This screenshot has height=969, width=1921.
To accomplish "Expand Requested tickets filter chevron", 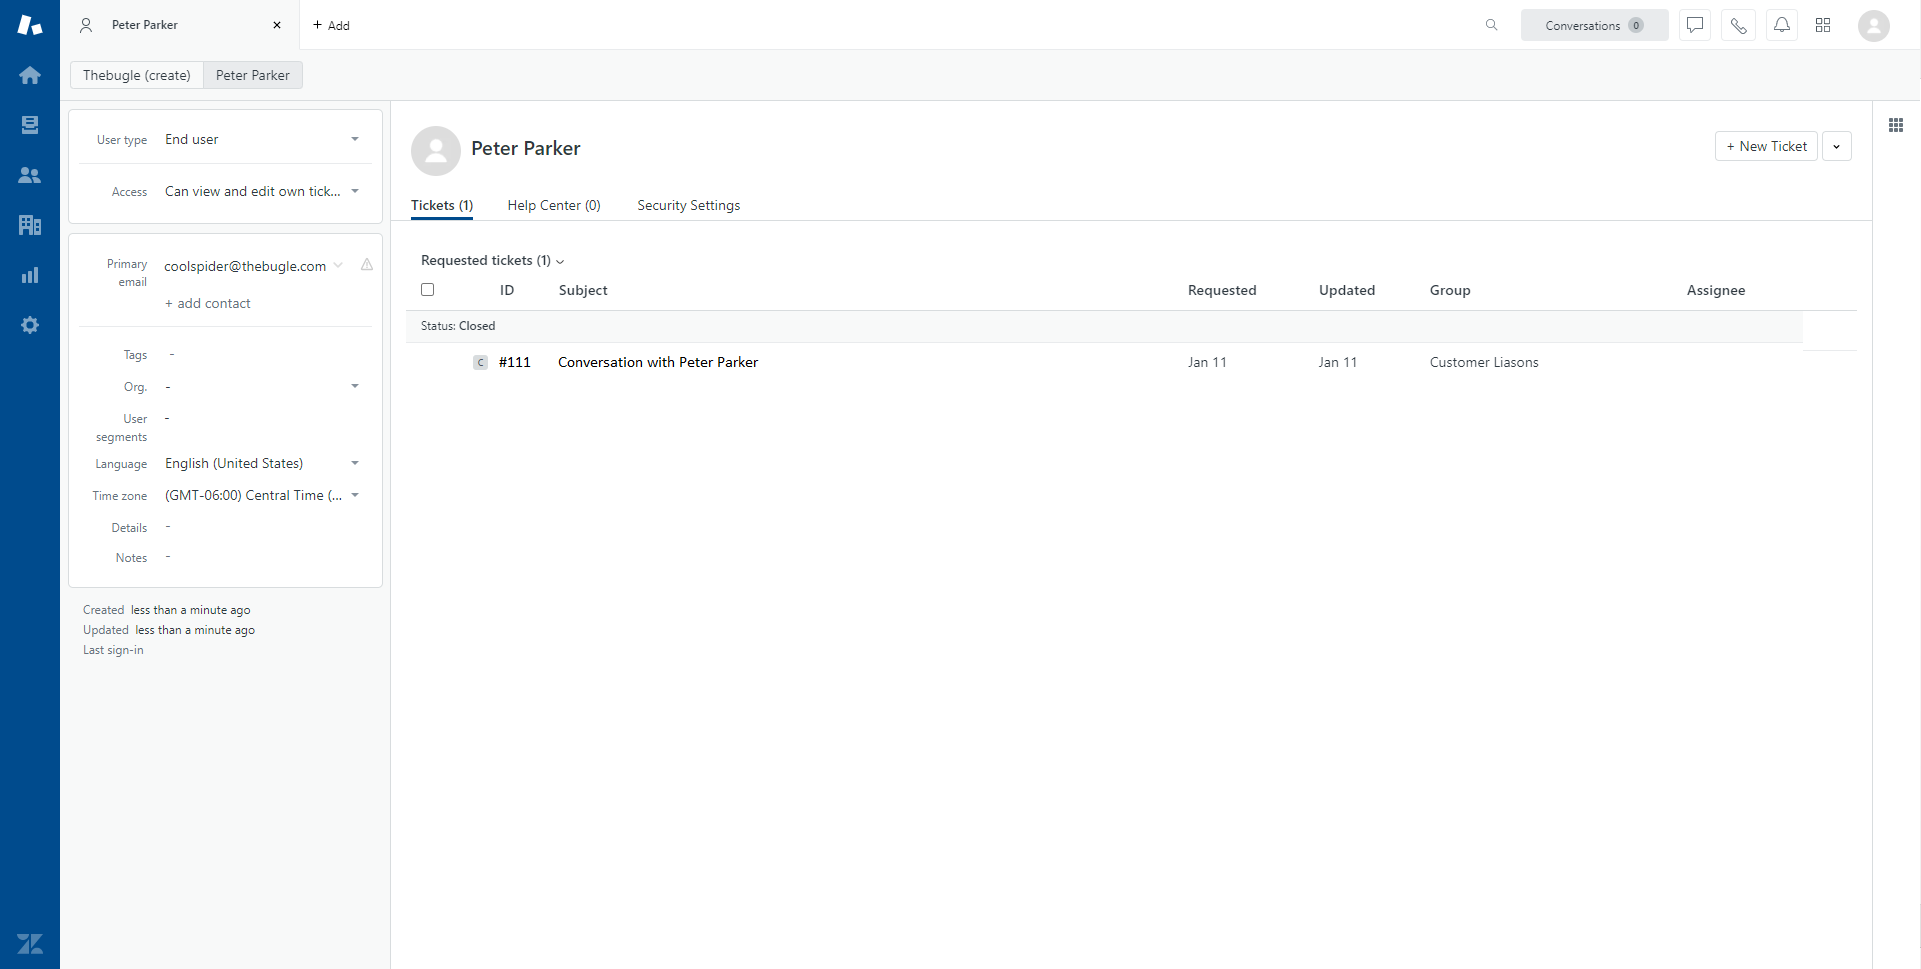I will (560, 261).
